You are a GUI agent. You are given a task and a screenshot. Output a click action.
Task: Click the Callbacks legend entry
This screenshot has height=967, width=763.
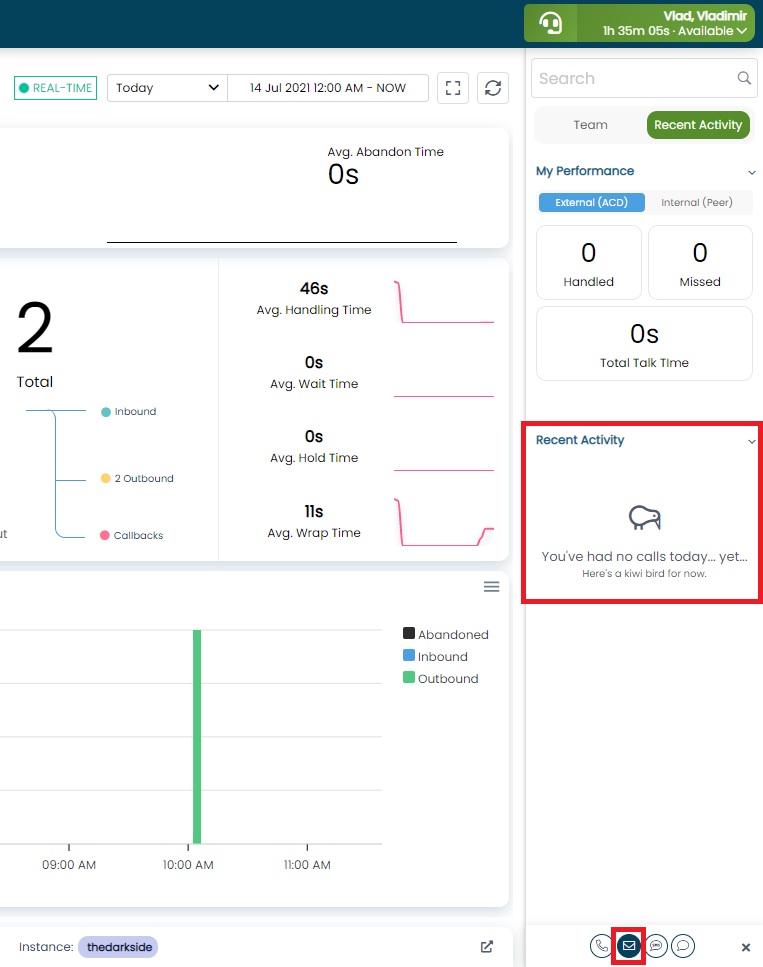[131, 535]
